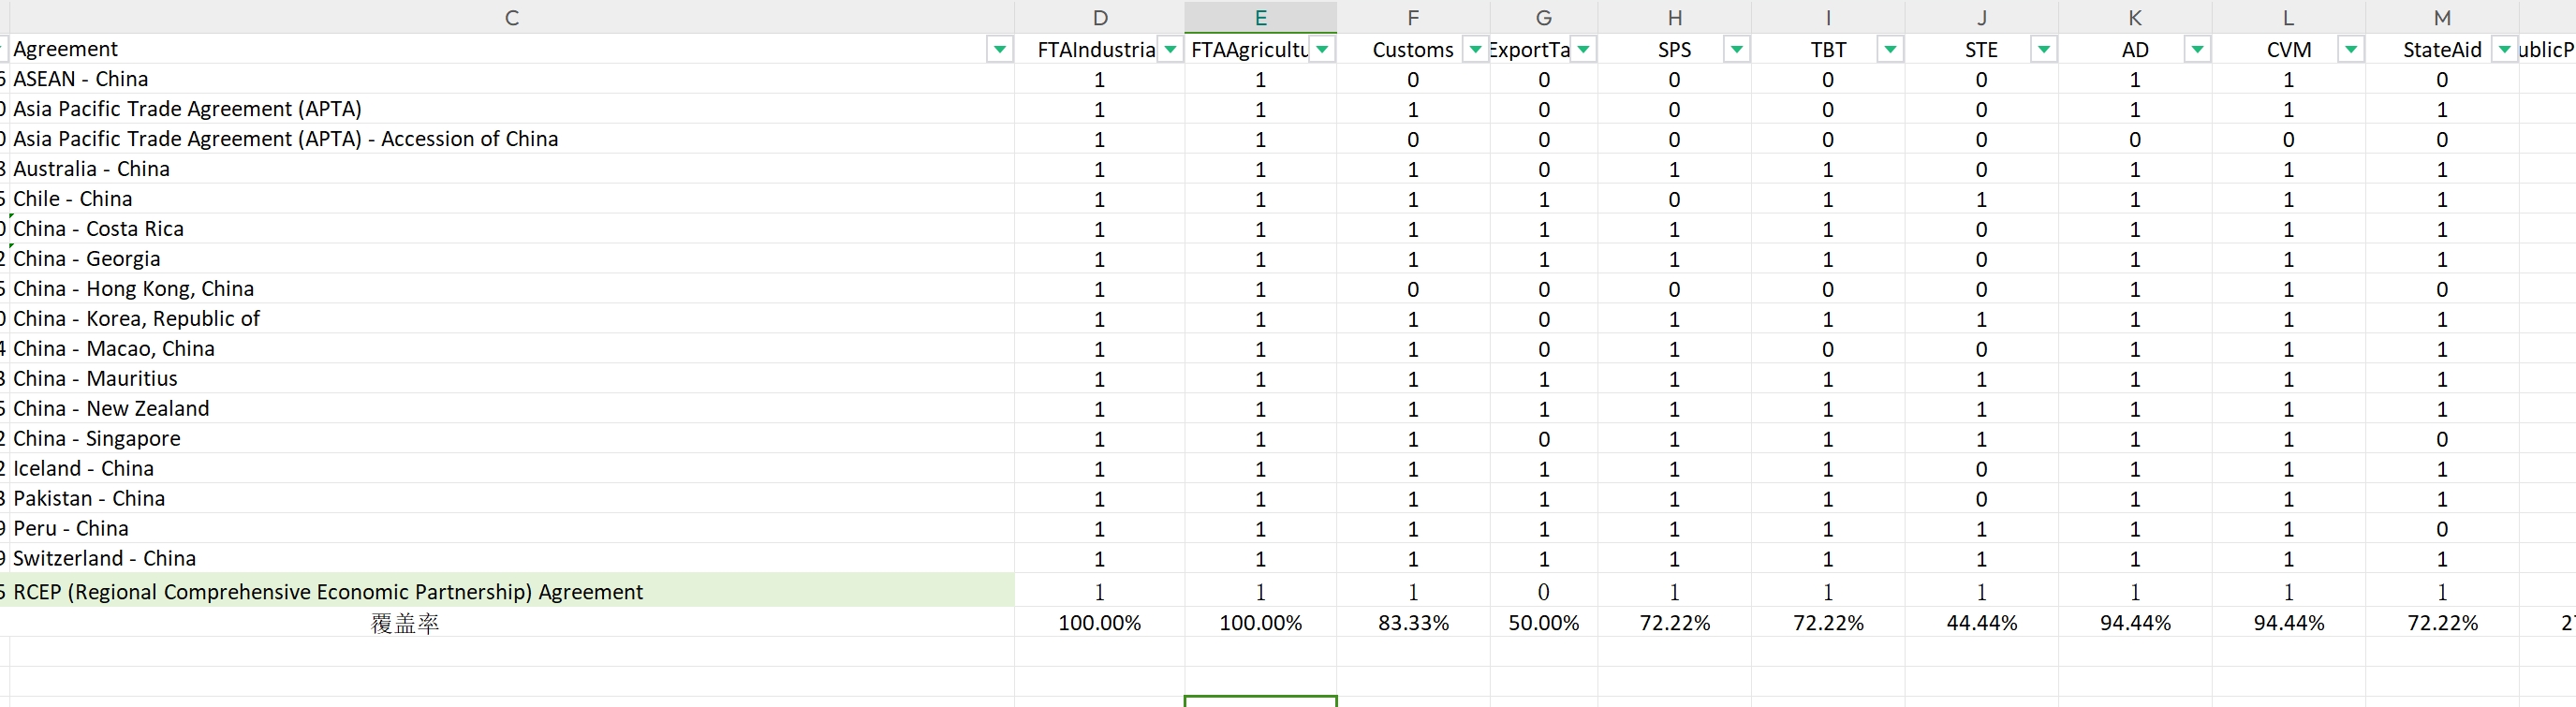Select column K by its header letter
Viewport: 2576px width, 707px height.
pos(2135,17)
